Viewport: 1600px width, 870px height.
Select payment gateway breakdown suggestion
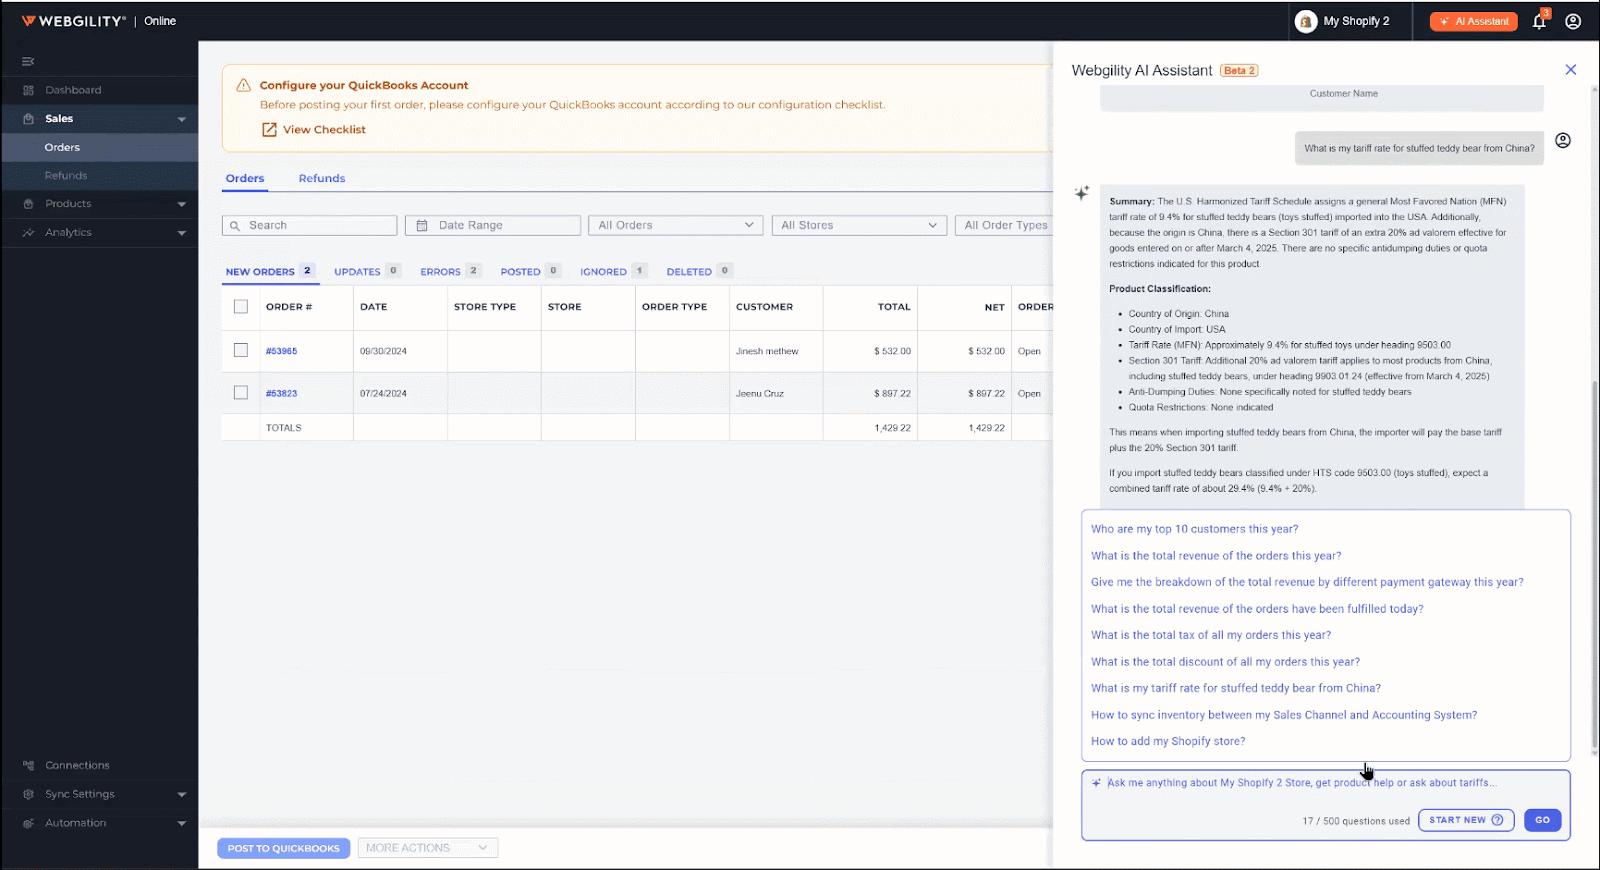tap(1307, 582)
